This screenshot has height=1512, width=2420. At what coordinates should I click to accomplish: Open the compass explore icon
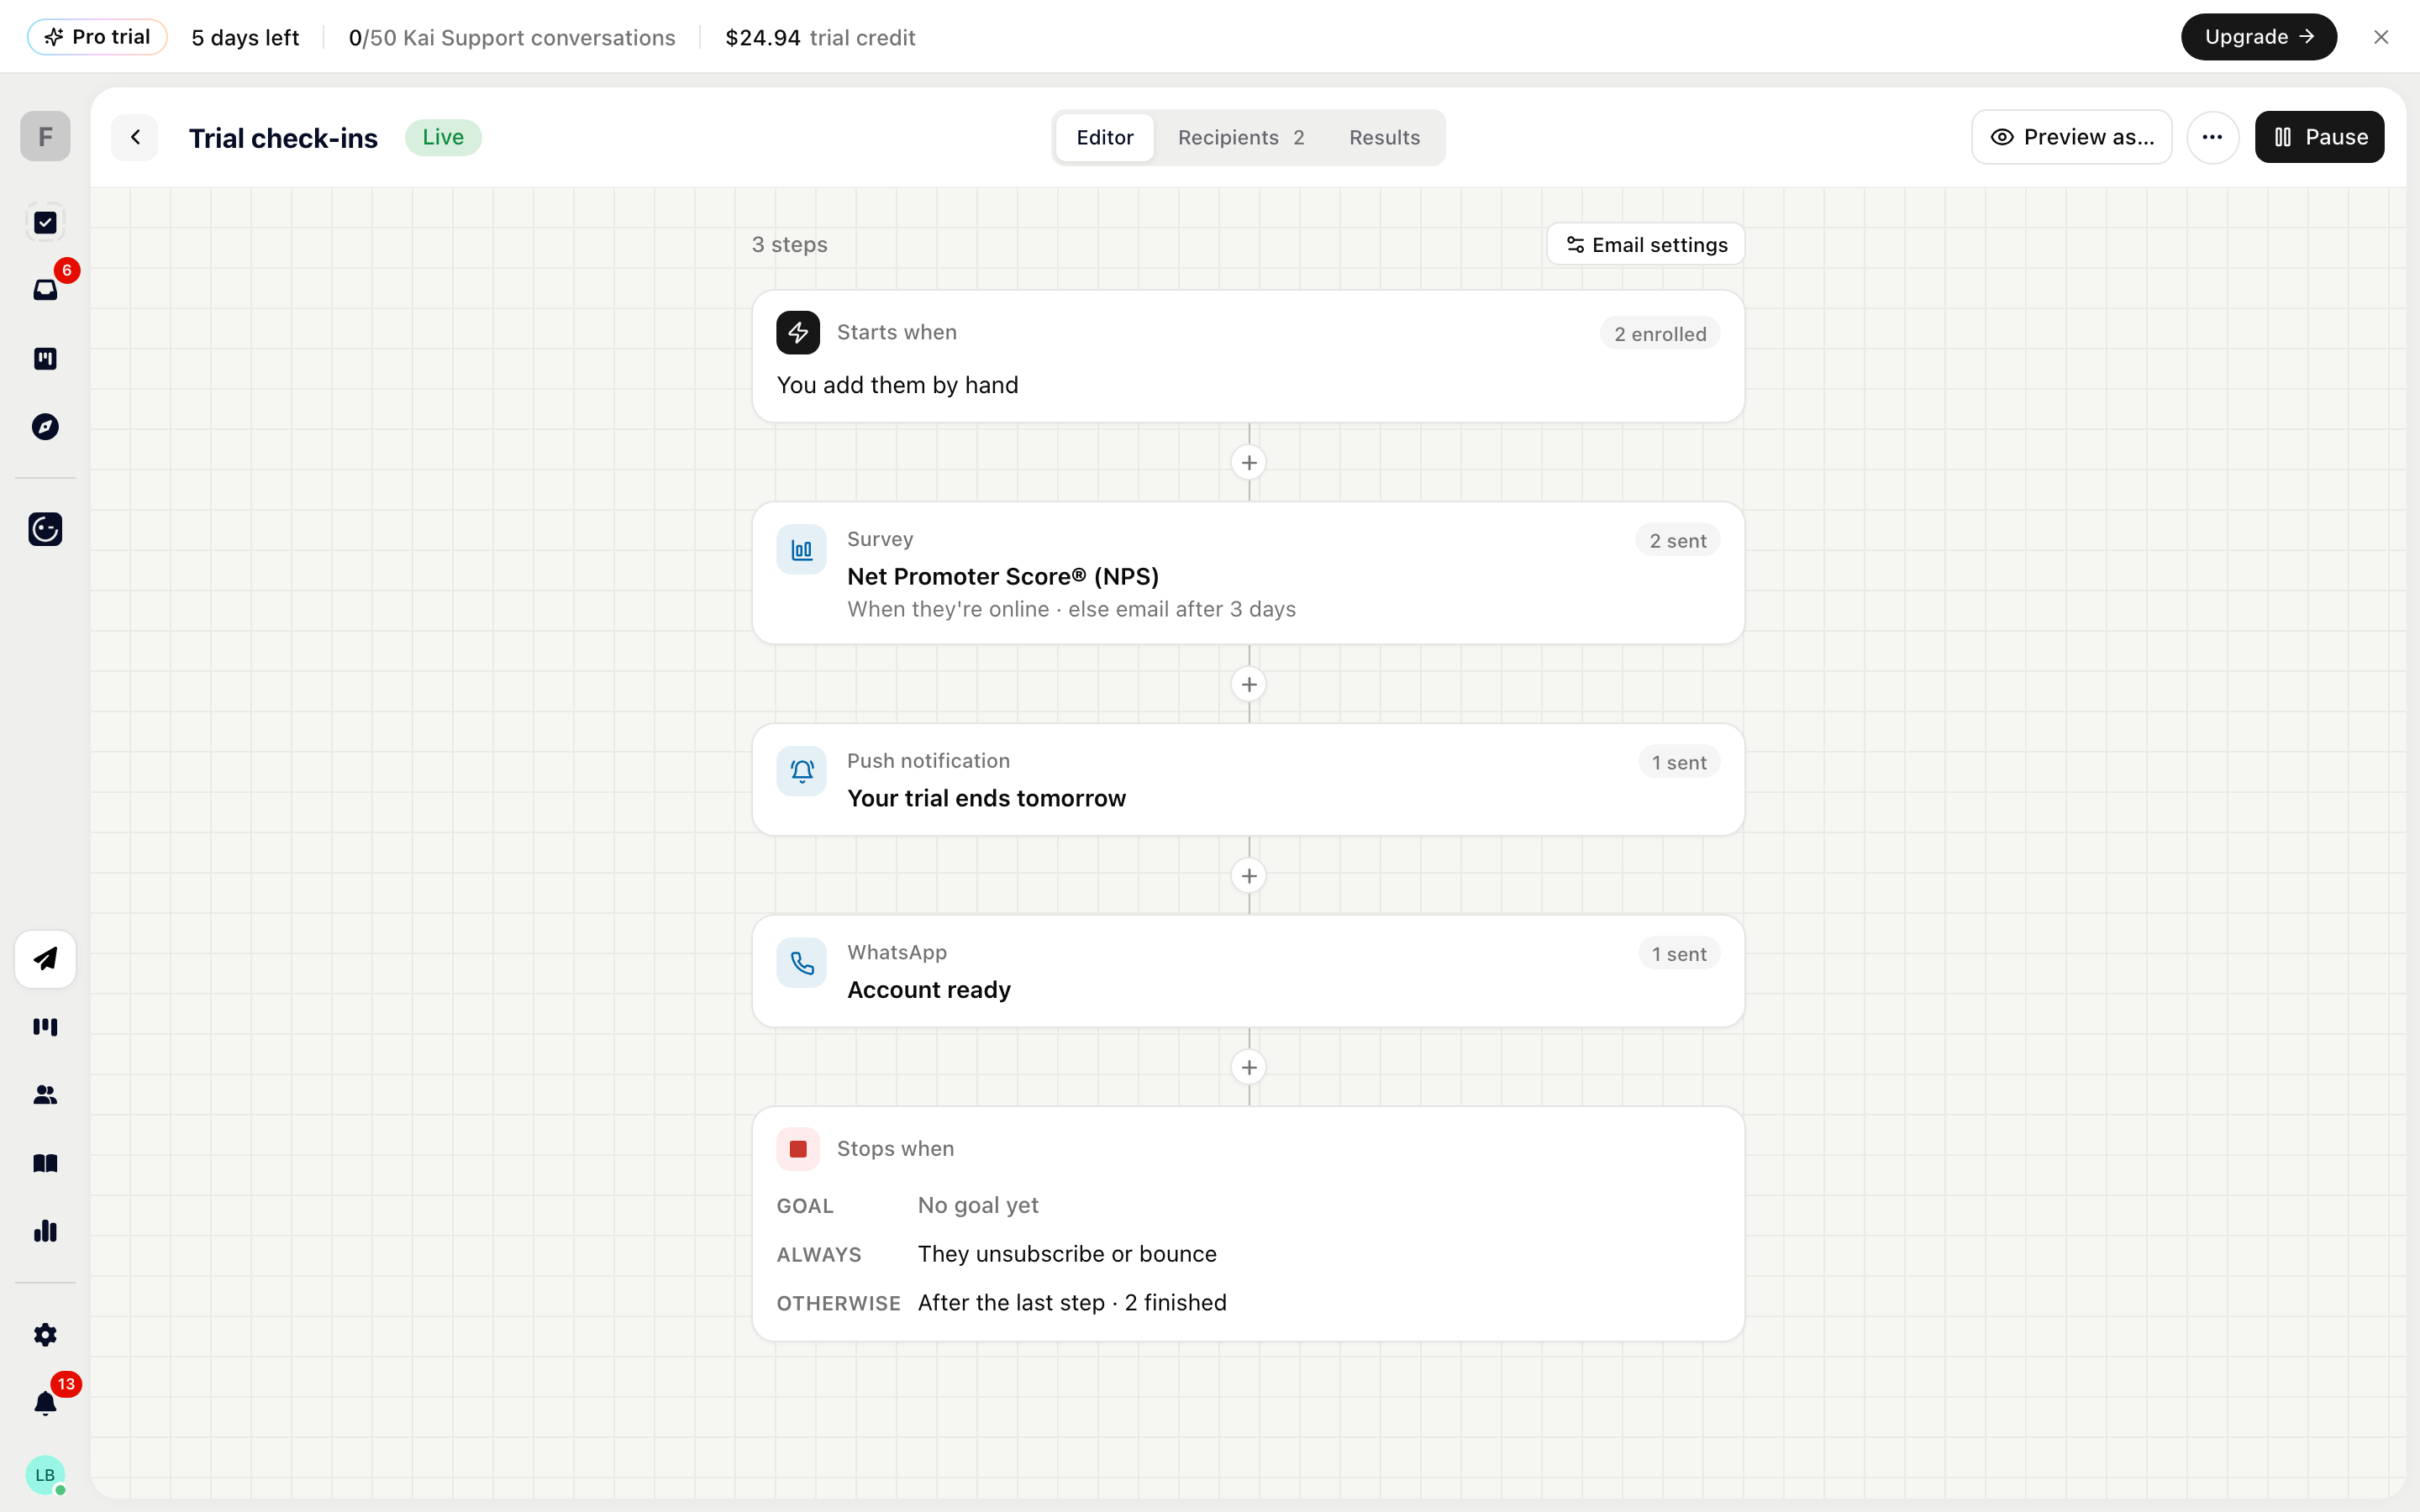[x=45, y=427]
